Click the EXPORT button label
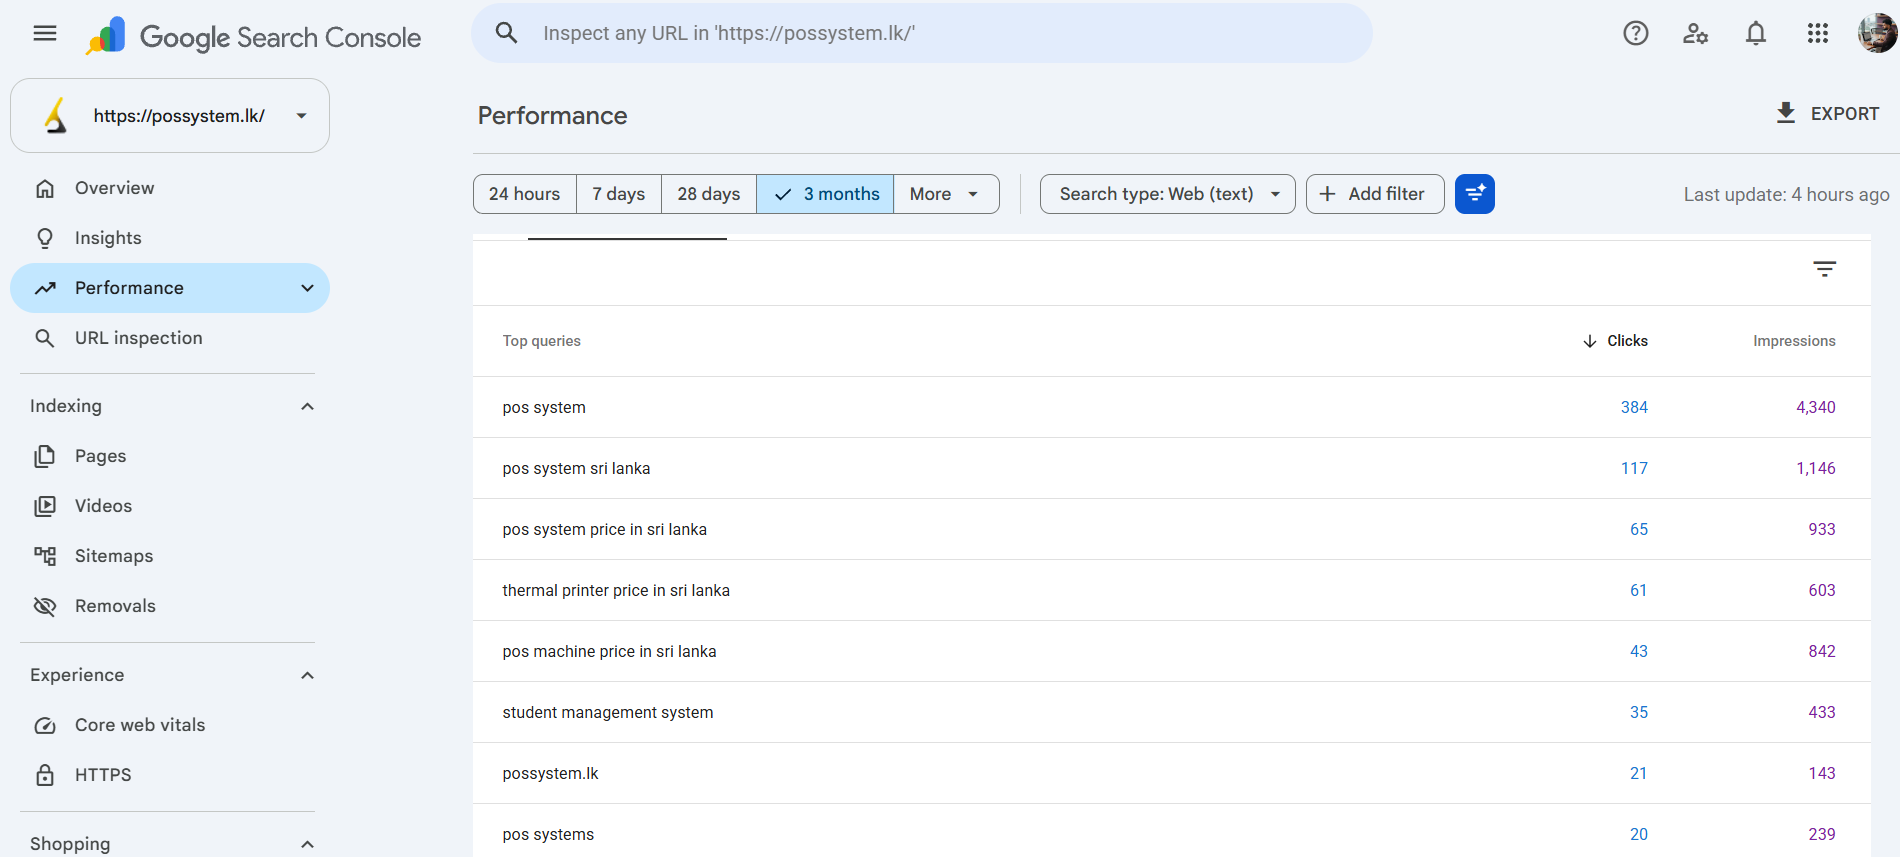1900x857 pixels. click(1845, 114)
